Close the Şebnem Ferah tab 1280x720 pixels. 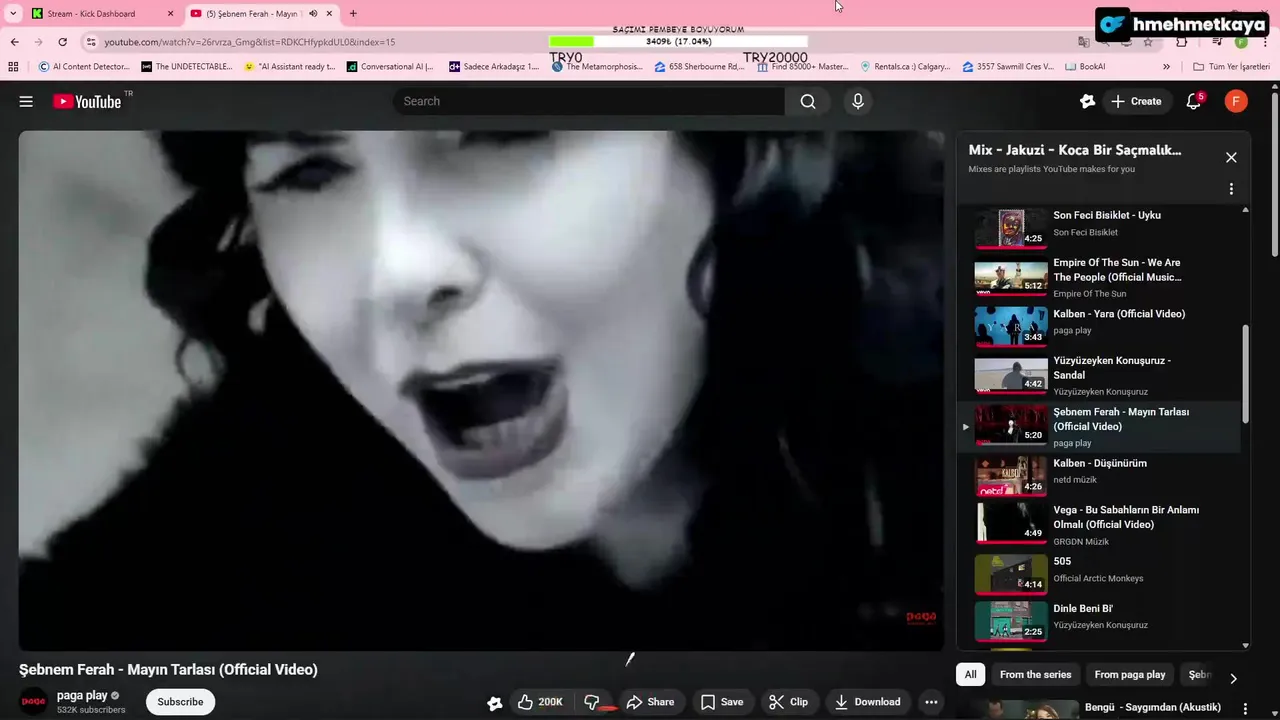pyautogui.click(x=329, y=14)
